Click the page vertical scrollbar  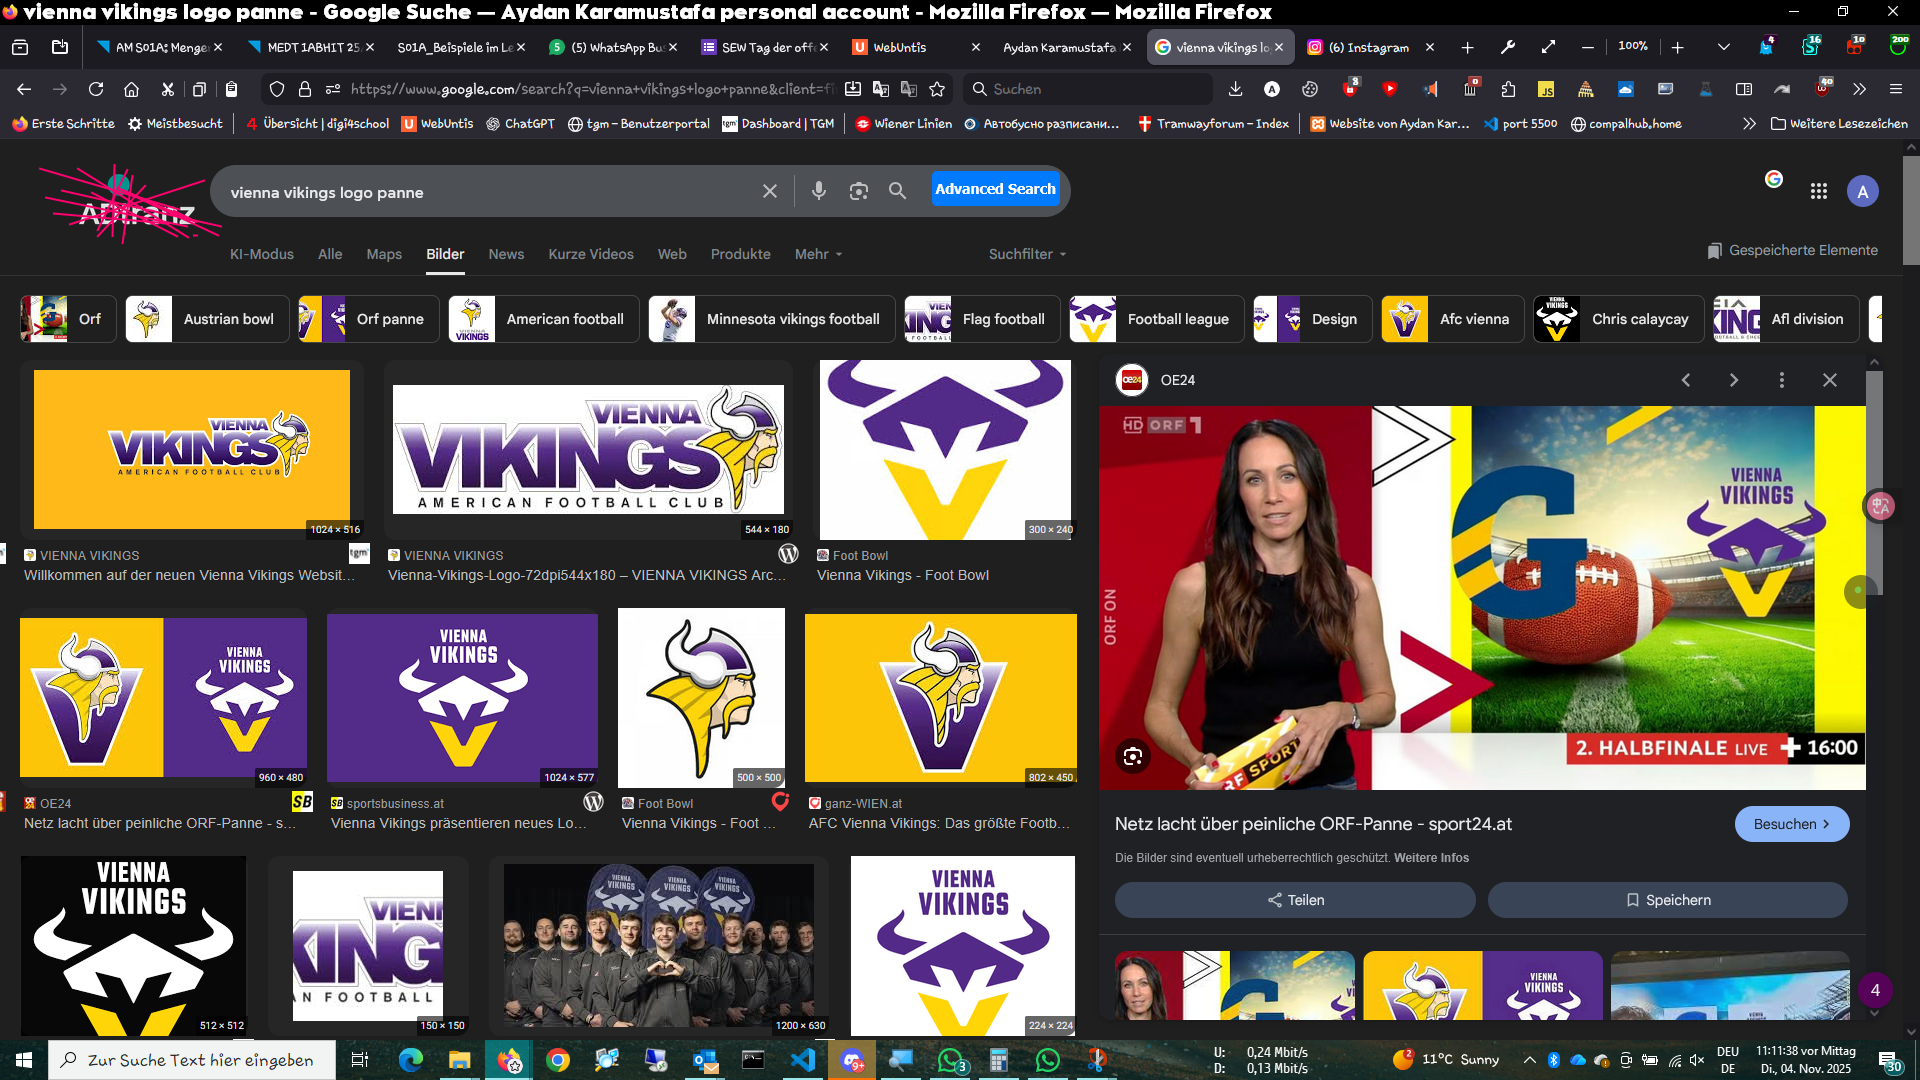[1911, 210]
